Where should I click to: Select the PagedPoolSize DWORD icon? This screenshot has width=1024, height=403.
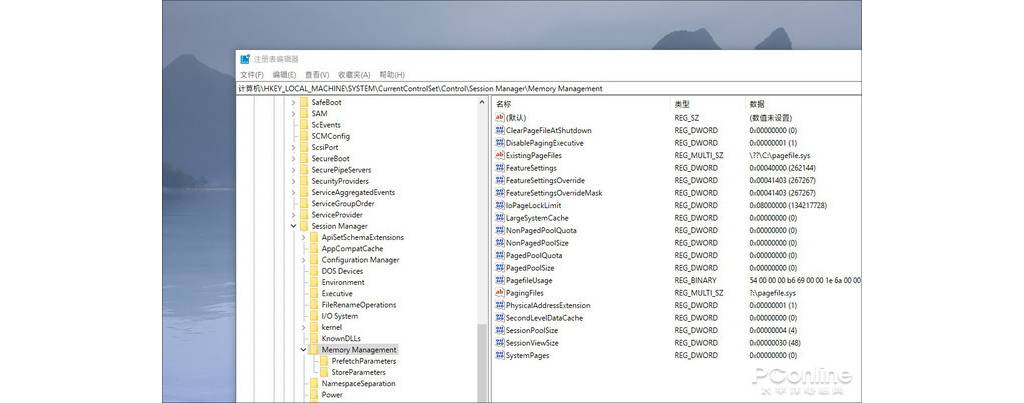pos(500,268)
